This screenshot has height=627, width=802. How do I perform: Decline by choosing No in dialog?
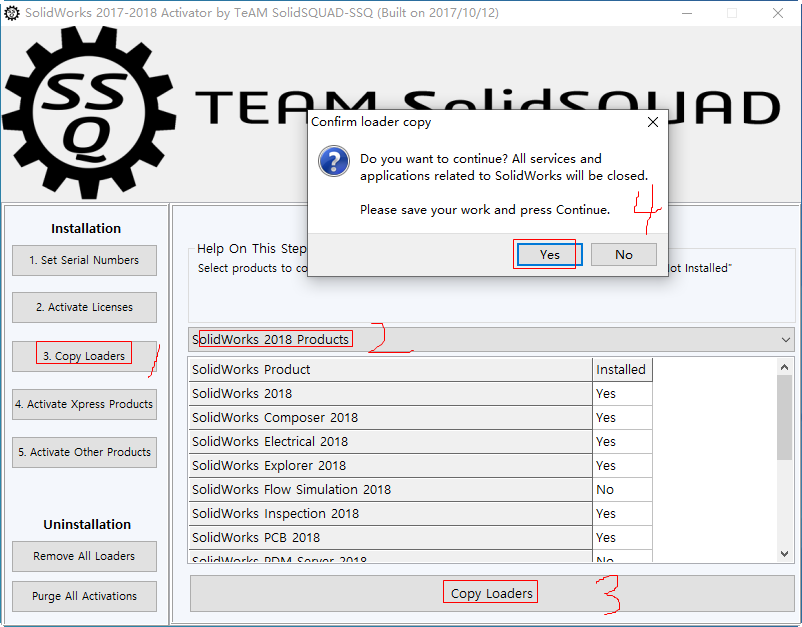point(624,255)
